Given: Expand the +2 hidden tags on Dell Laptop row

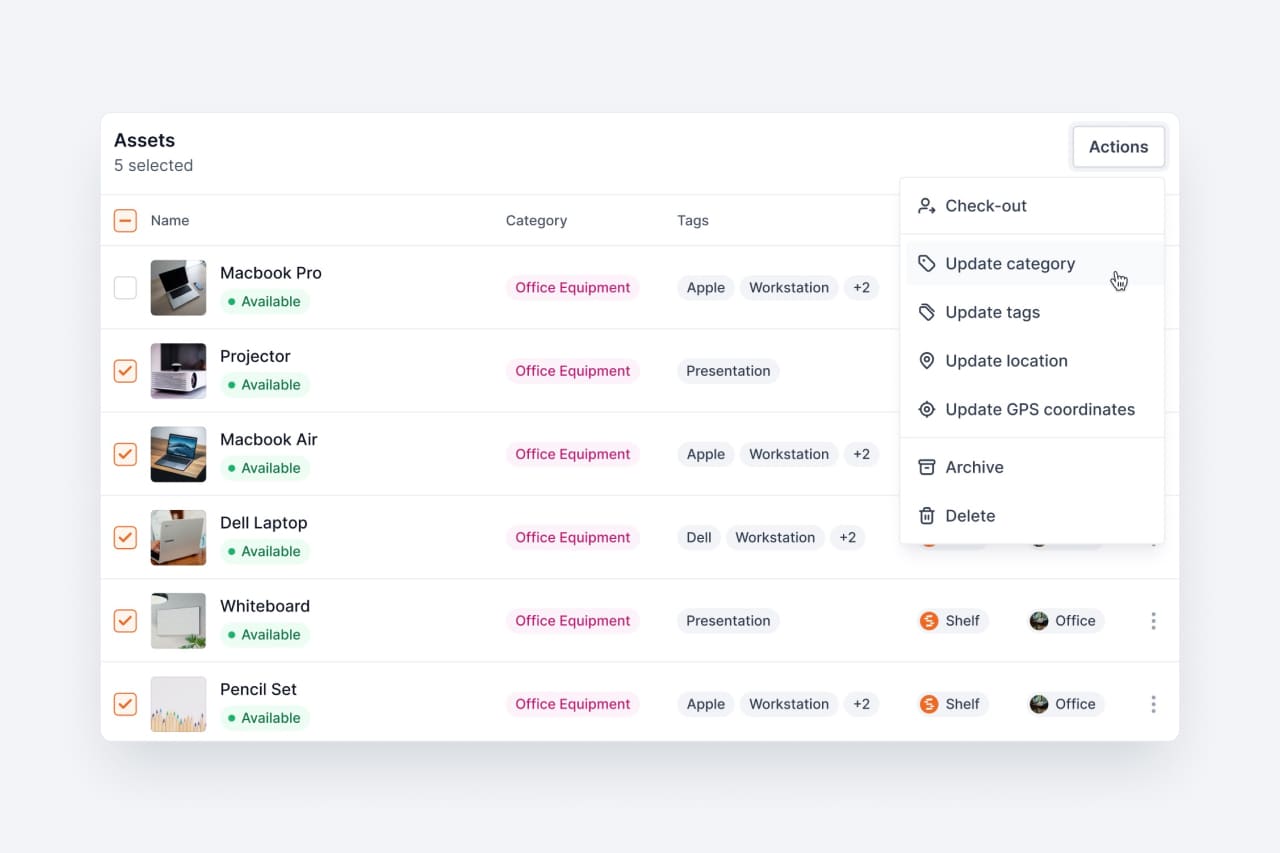Looking at the screenshot, I should coord(848,537).
